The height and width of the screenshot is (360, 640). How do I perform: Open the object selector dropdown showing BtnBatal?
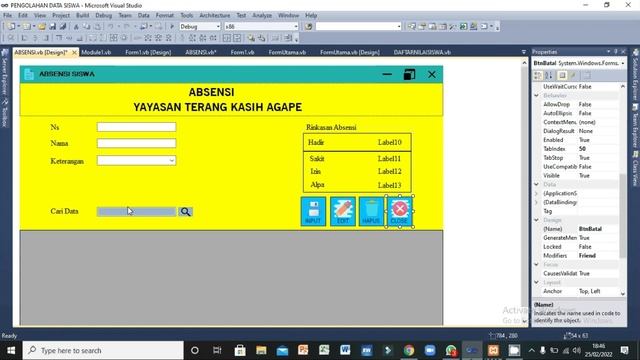[x=622, y=63]
